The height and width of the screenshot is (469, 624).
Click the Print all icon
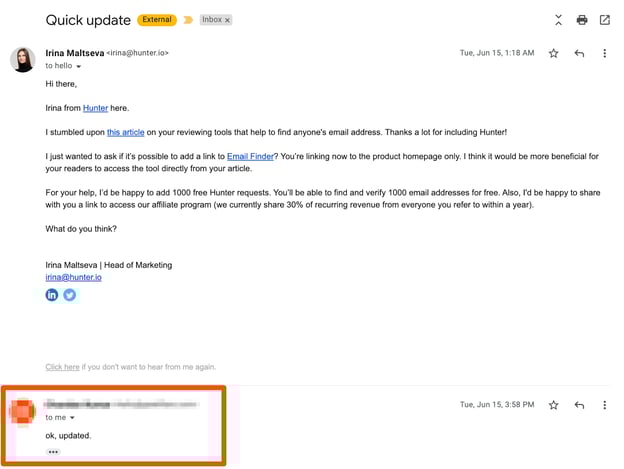(x=582, y=20)
